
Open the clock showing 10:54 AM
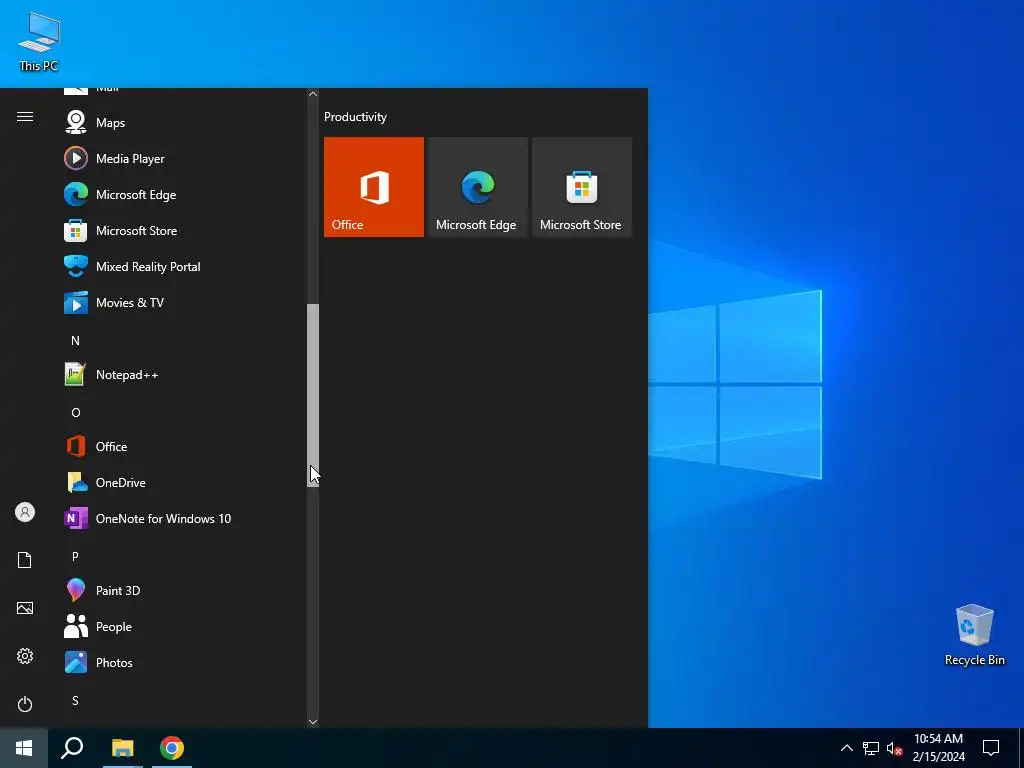(938, 748)
